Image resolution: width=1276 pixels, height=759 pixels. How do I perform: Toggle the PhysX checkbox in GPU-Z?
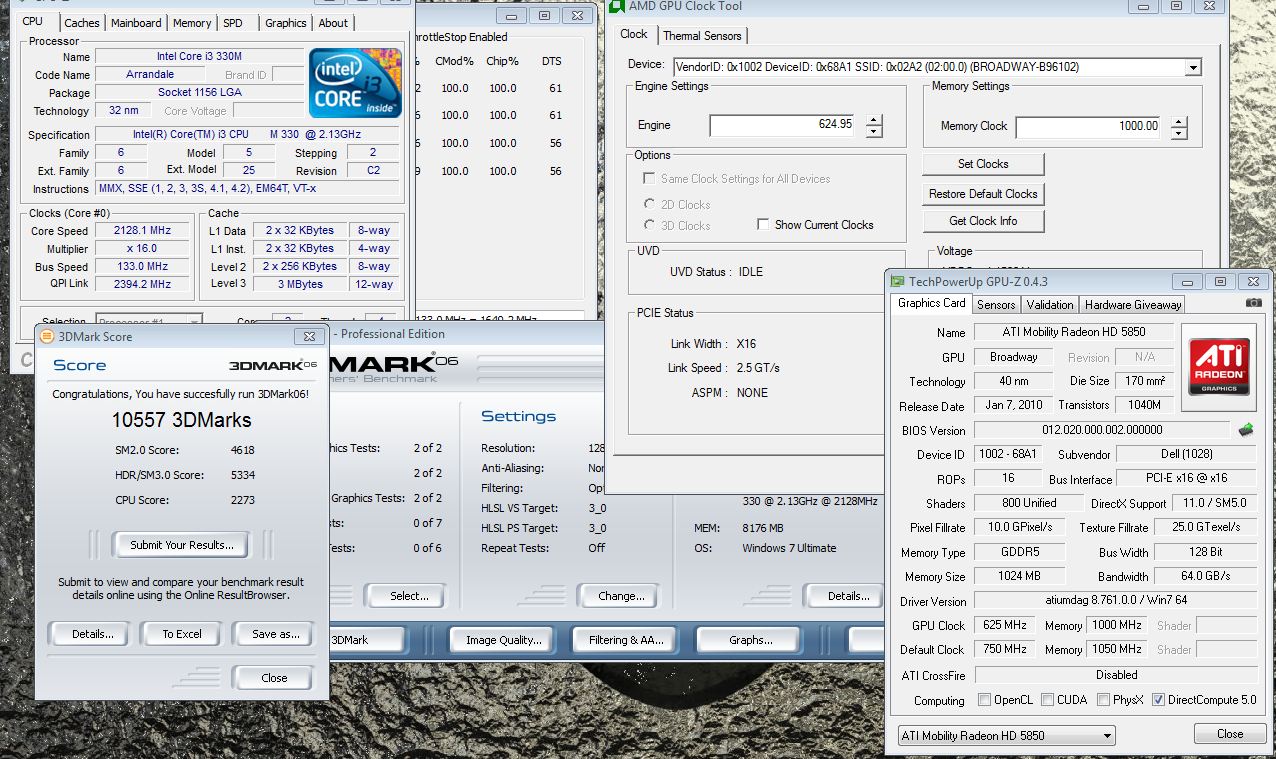tap(1103, 700)
